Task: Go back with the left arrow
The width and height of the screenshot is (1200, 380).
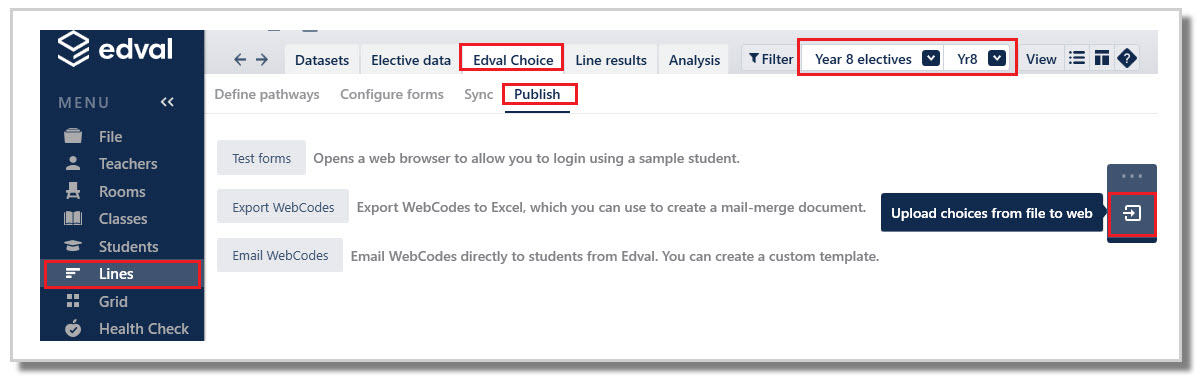Action: [240, 60]
